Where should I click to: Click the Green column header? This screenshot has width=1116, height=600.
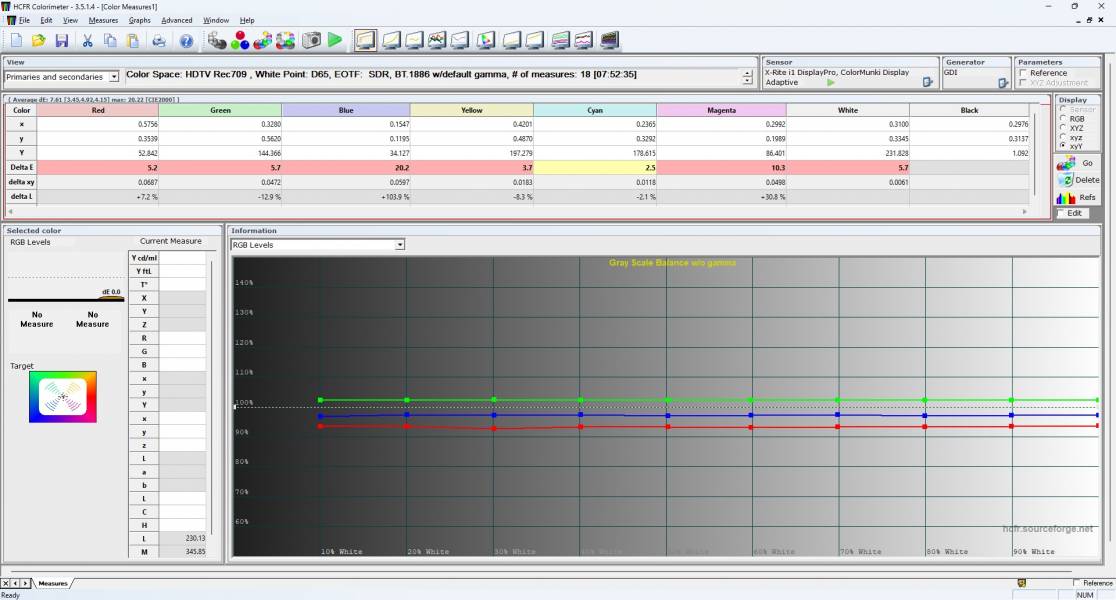tap(221, 110)
